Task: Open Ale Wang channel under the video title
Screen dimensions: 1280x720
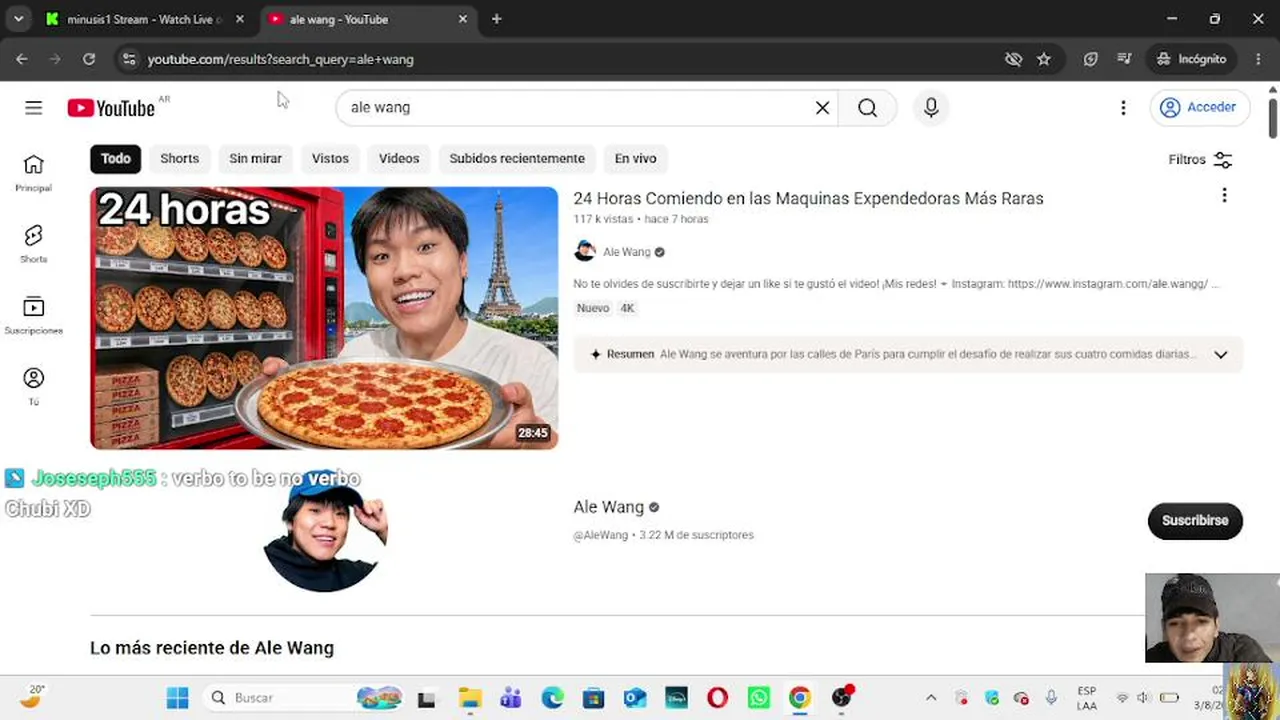Action: click(x=627, y=252)
